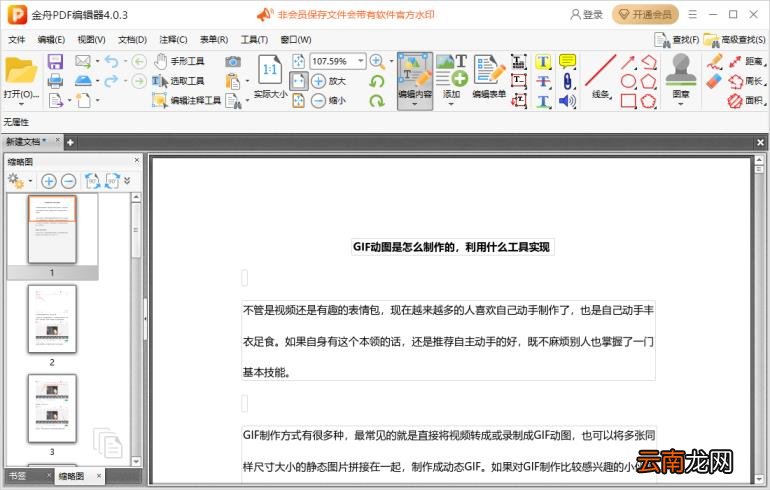Select the eraser tool
The image size is (770, 490).
coord(715,81)
